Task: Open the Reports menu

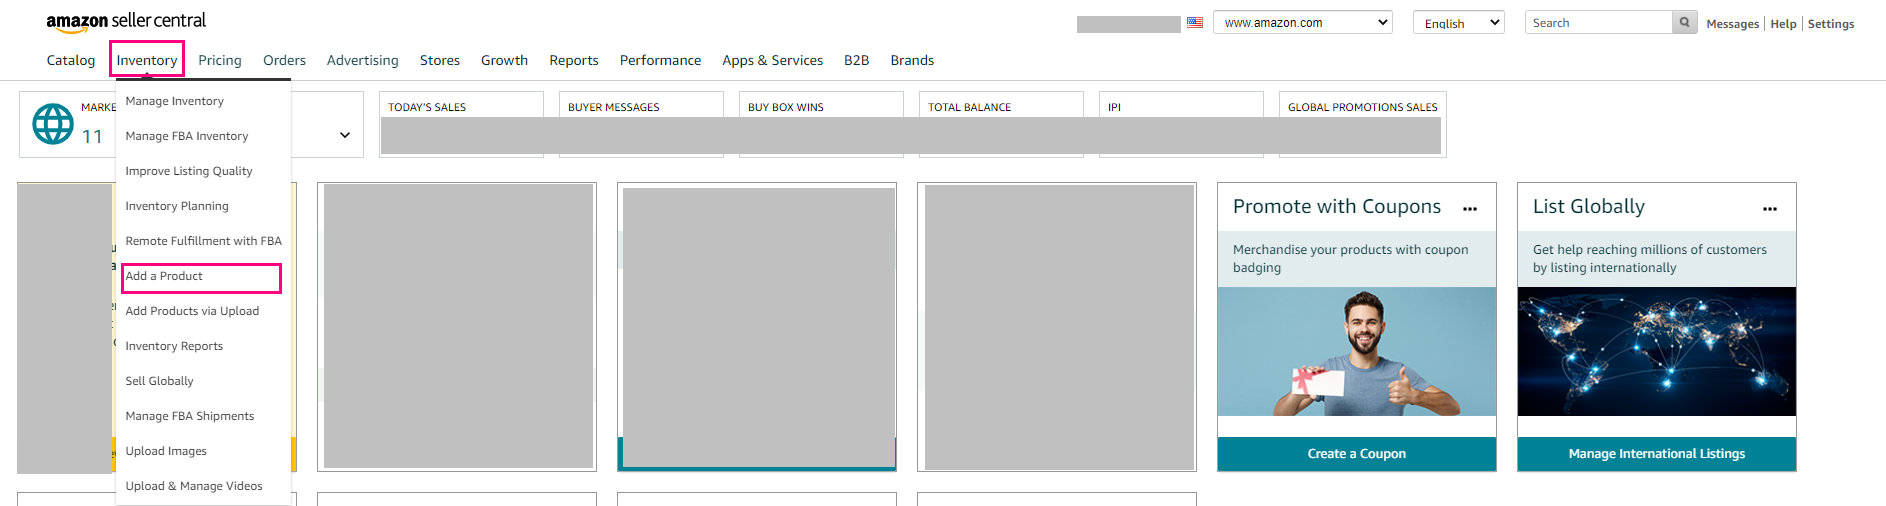Action: click(x=574, y=60)
